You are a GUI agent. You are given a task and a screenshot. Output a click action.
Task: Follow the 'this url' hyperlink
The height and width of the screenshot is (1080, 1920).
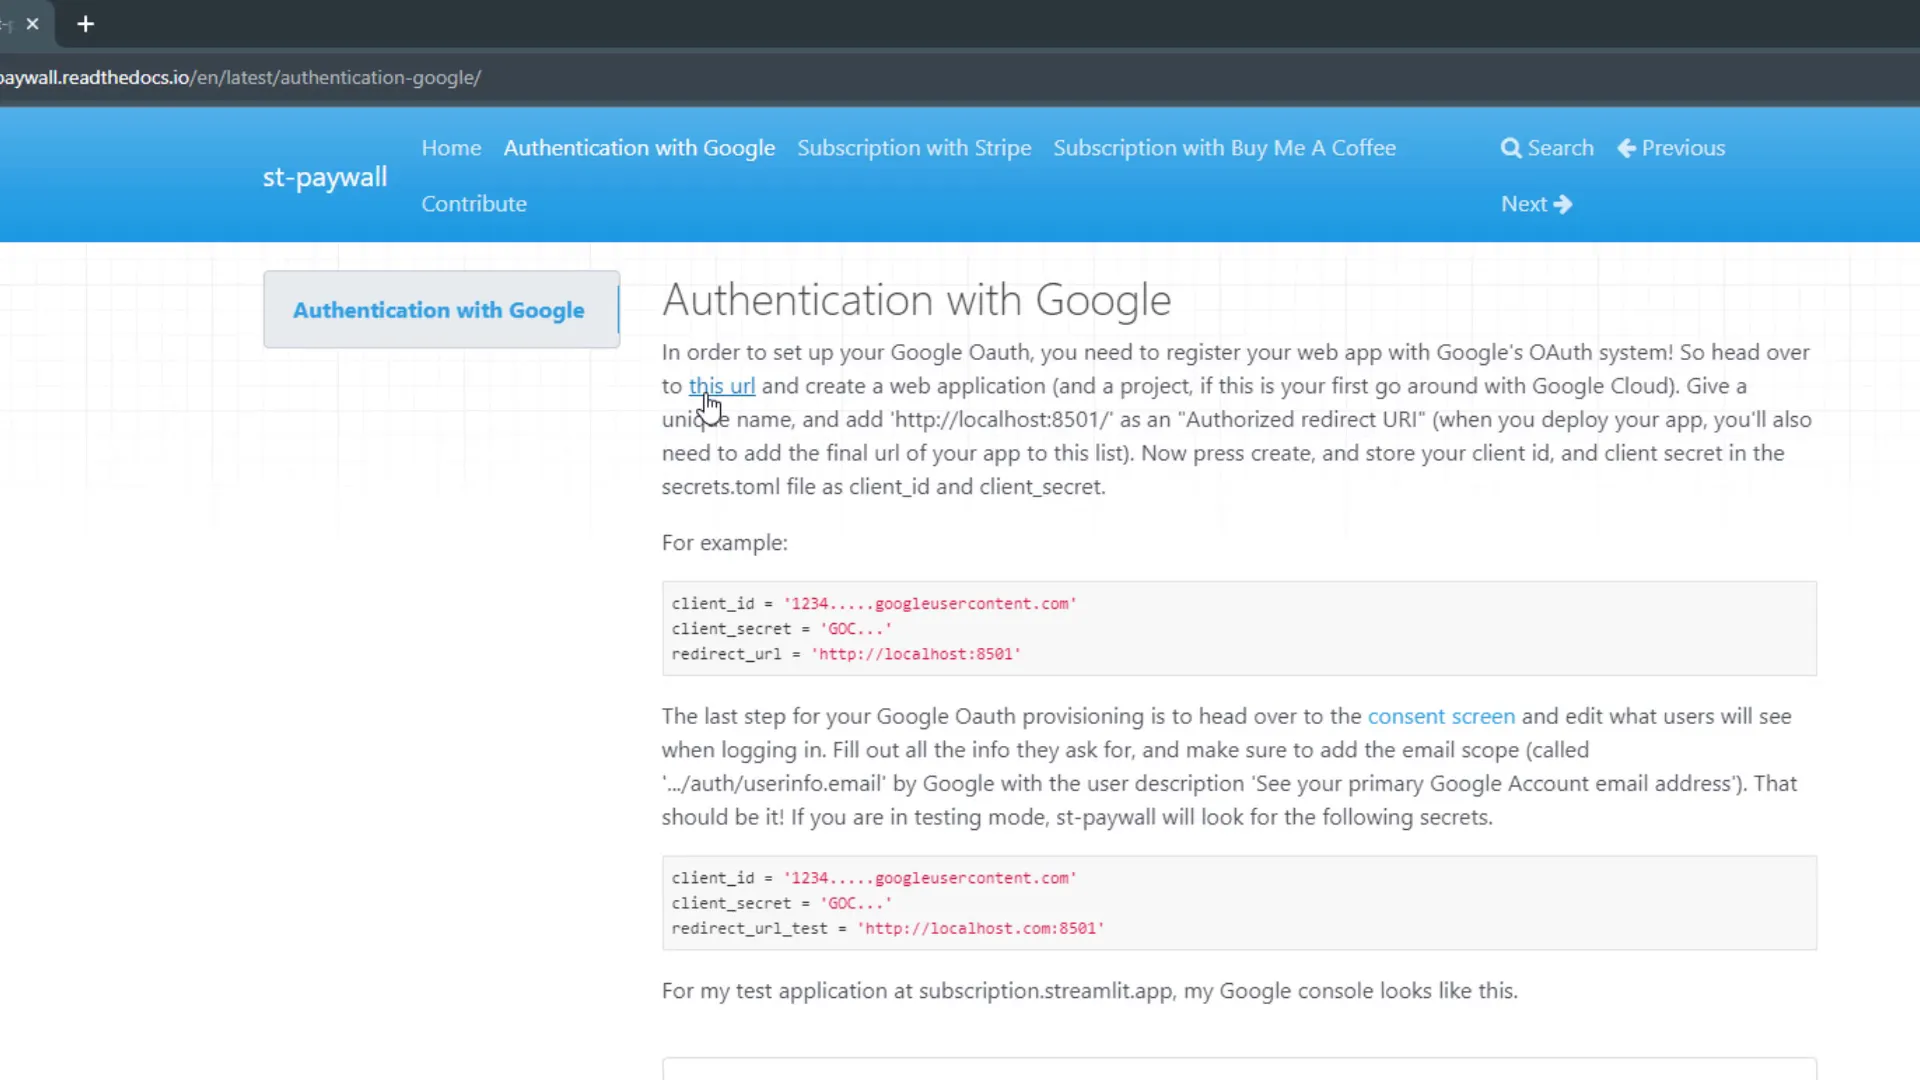tap(722, 386)
